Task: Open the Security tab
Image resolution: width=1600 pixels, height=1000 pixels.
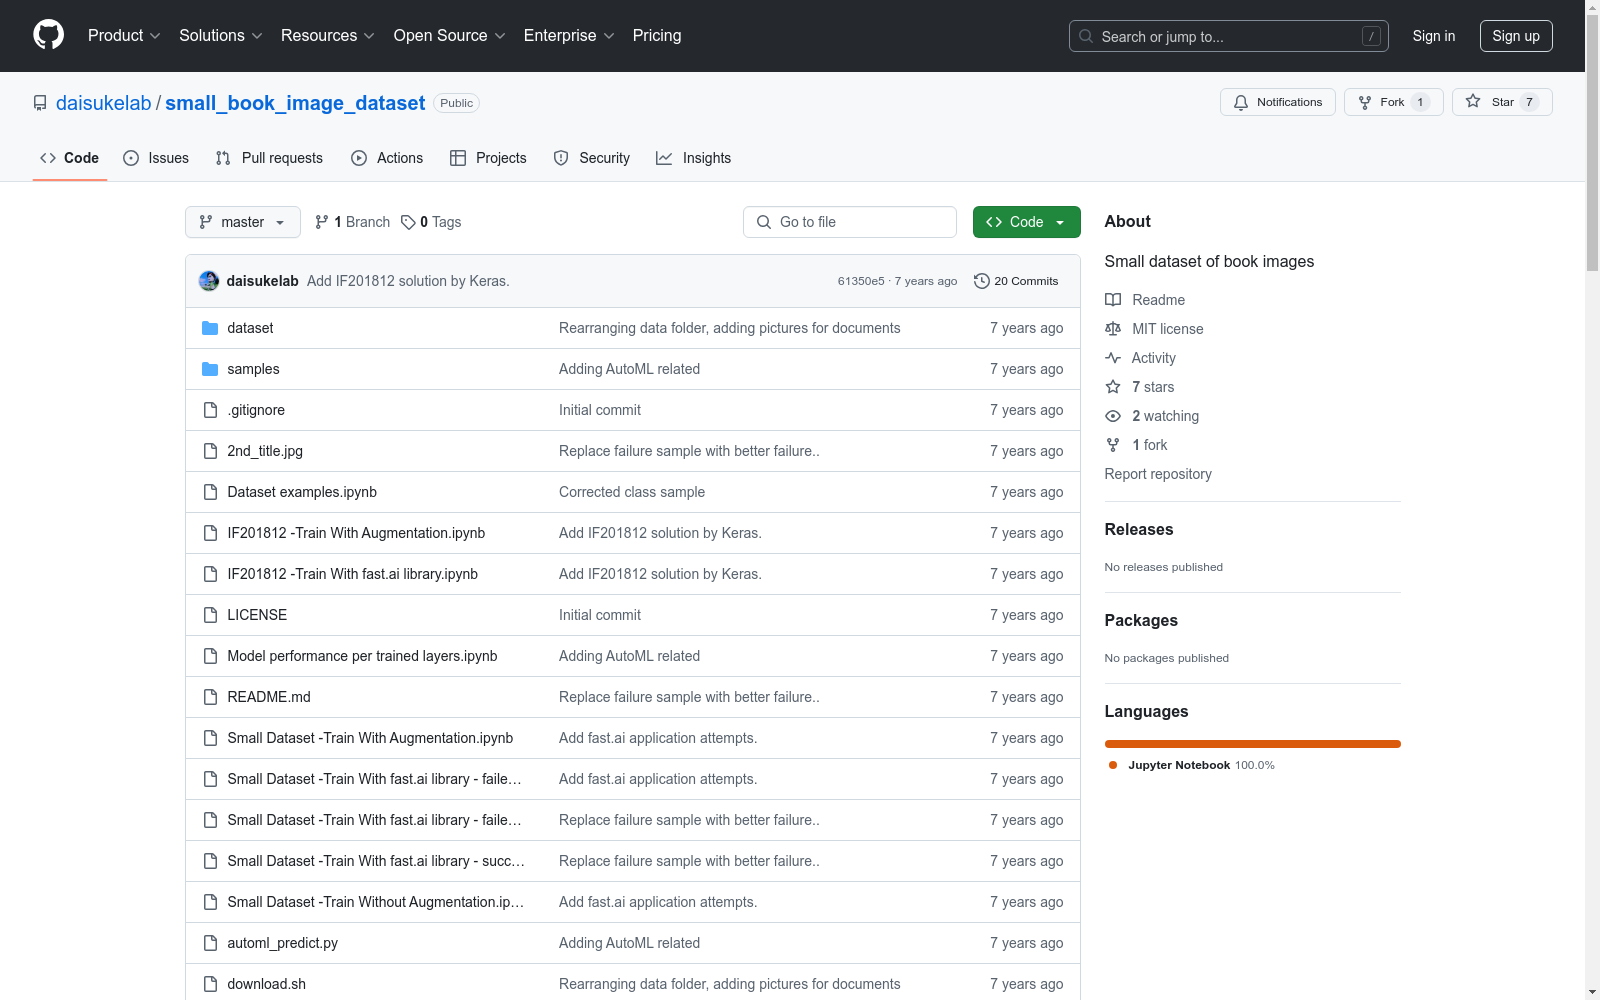Action: click(x=592, y=158)
